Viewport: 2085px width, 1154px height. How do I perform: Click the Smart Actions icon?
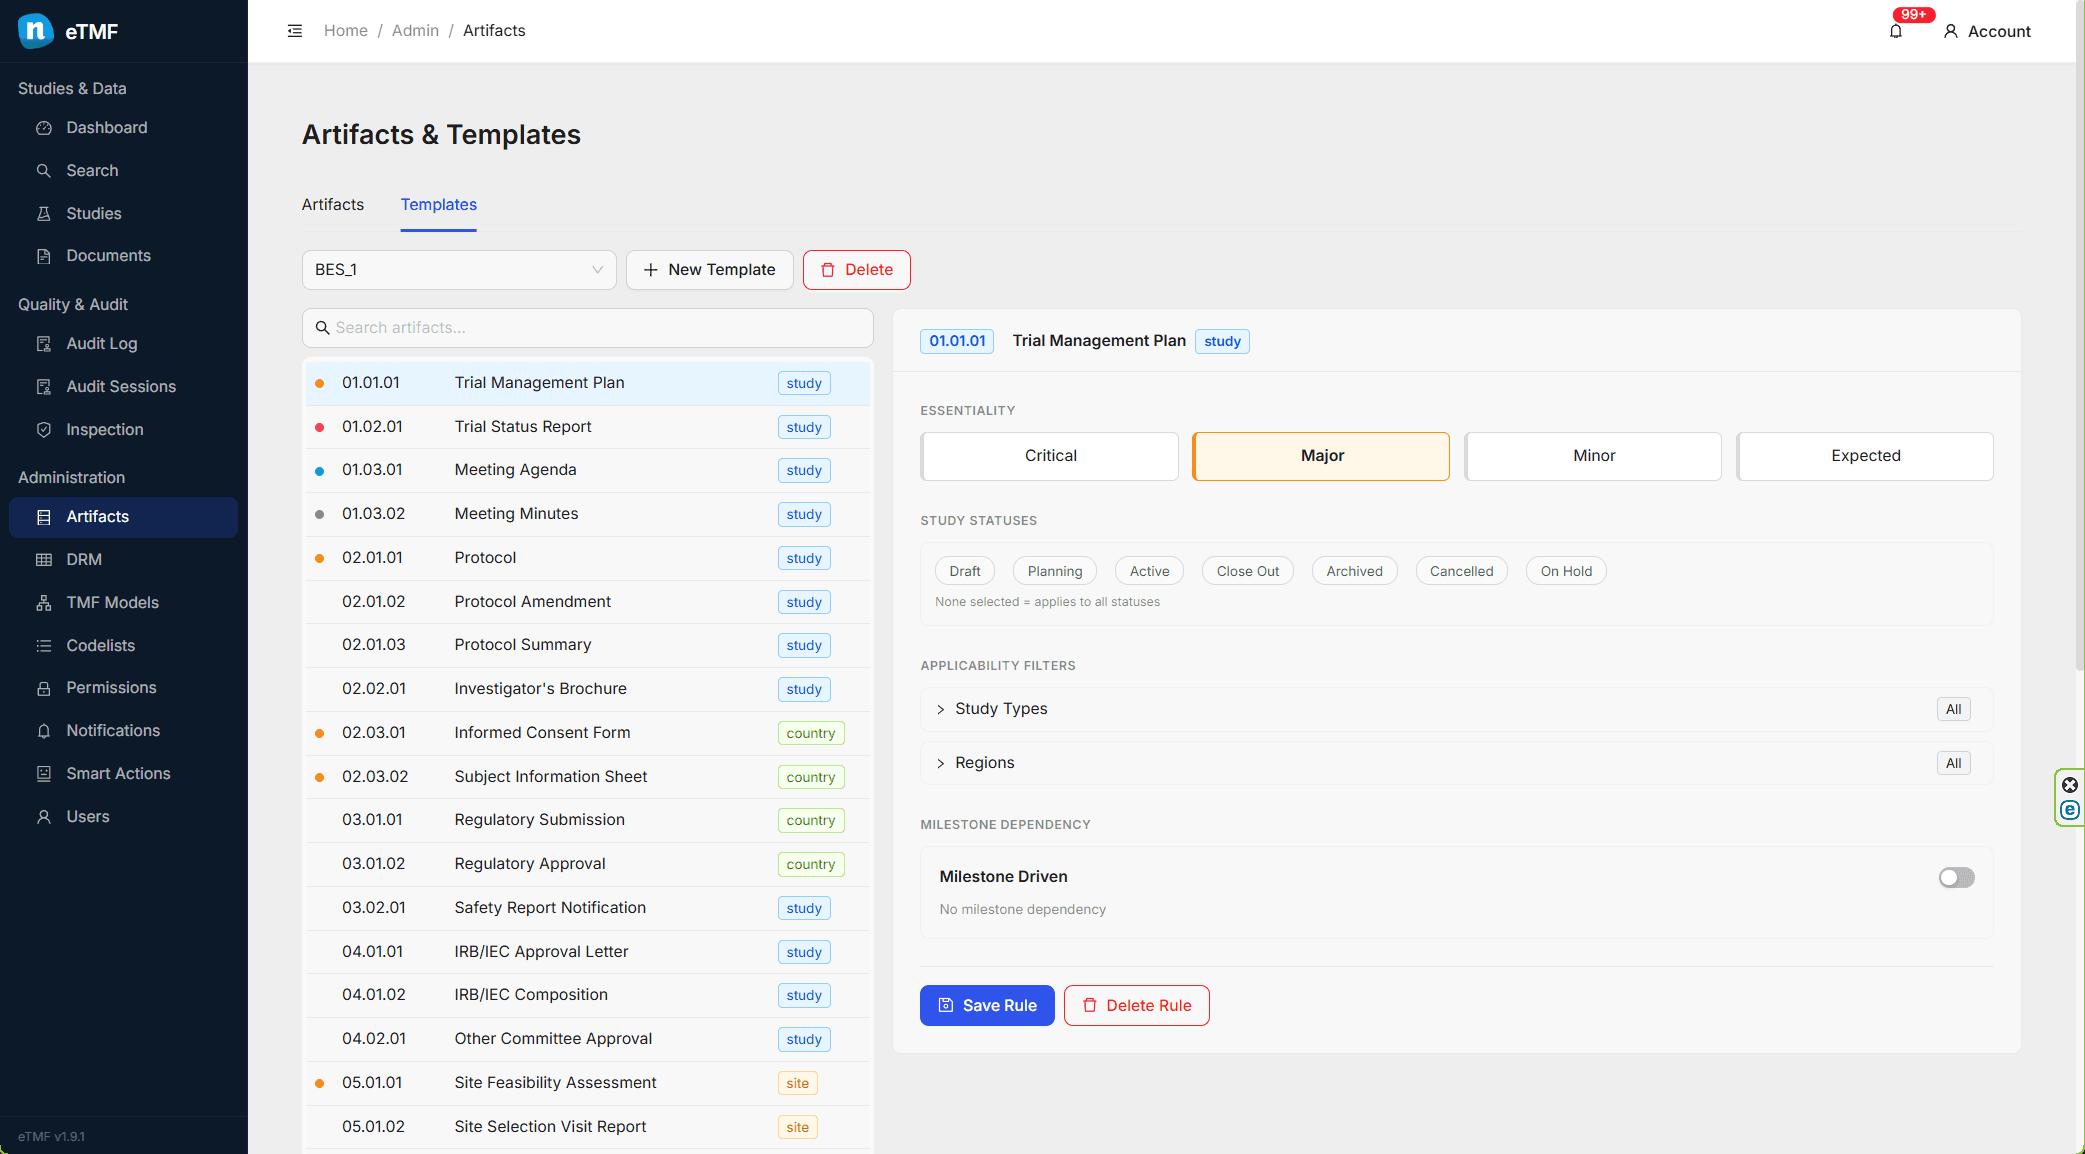point(44,774)
